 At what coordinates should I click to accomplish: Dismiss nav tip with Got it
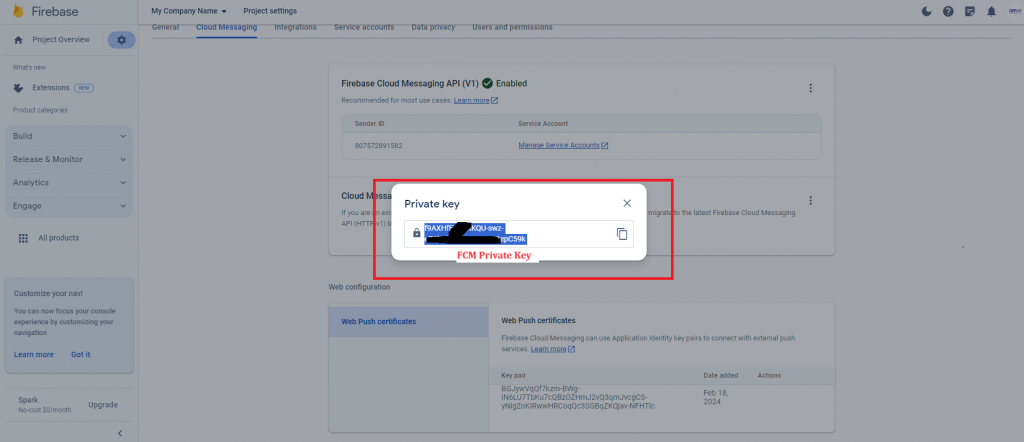(81, 355)
